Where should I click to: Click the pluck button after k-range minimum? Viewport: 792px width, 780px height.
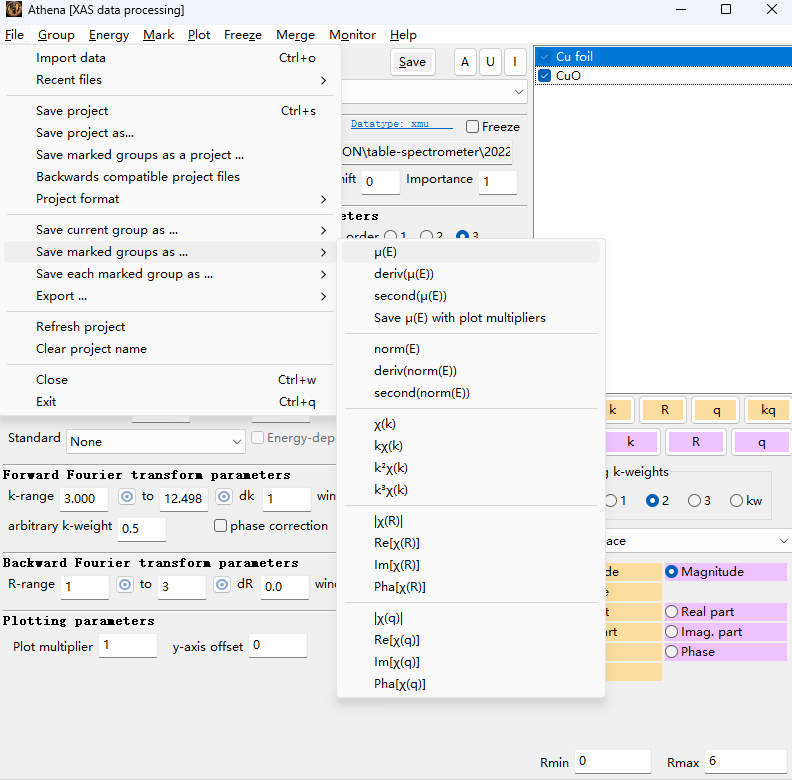(x=127, y=497)
